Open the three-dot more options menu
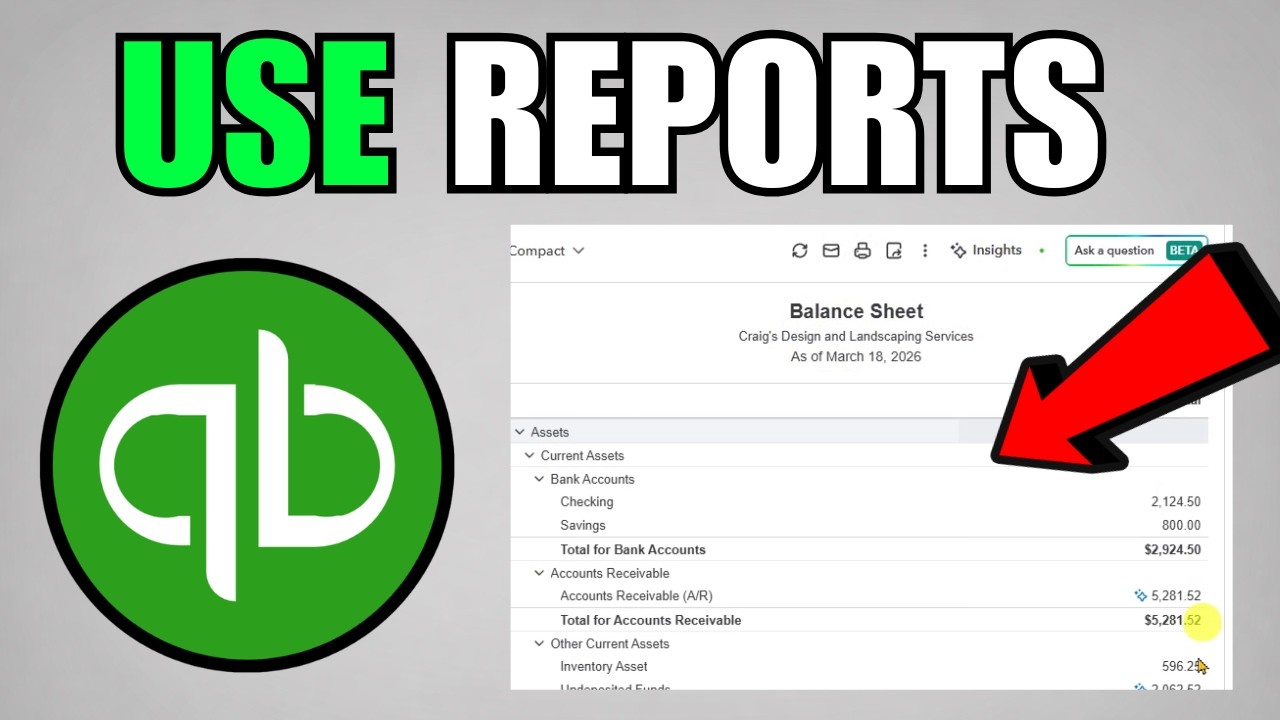The height and width of the screenshot is (720, 1280). tap(925, 251)
